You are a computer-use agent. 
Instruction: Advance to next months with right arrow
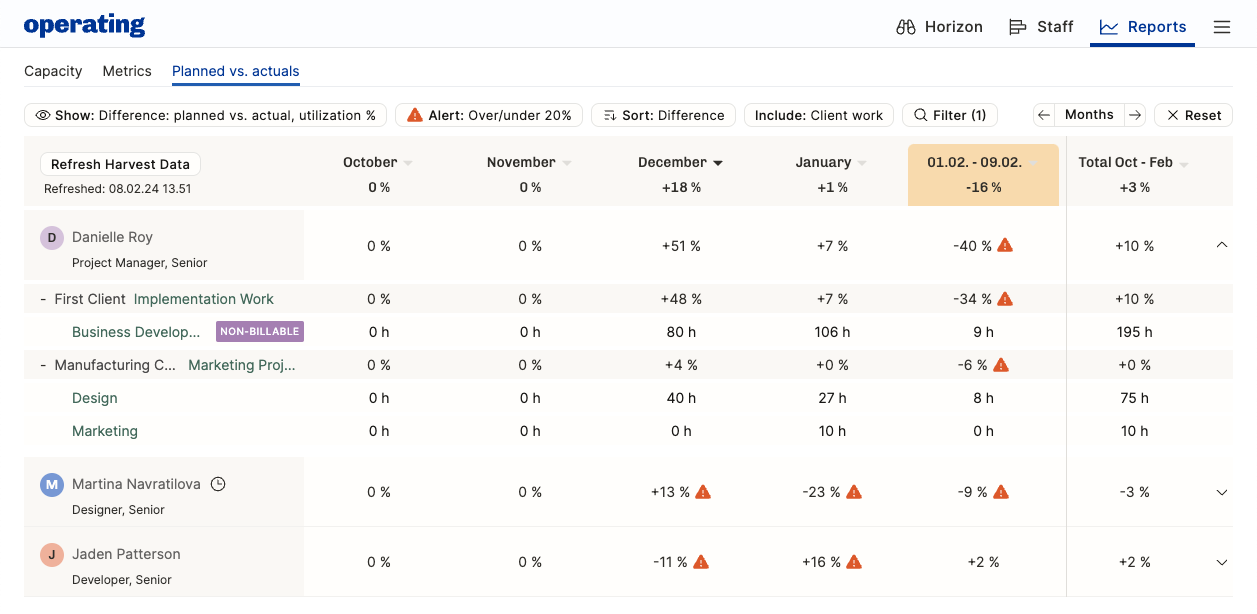coord(1134,115)
